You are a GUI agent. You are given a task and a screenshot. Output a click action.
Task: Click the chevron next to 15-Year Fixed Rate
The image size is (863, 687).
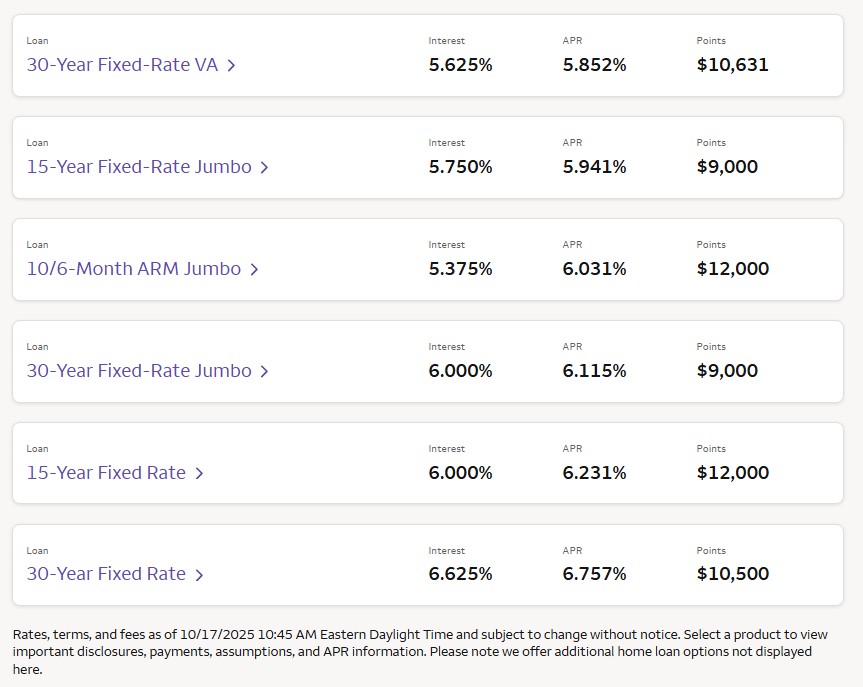(x=199, y=474)
